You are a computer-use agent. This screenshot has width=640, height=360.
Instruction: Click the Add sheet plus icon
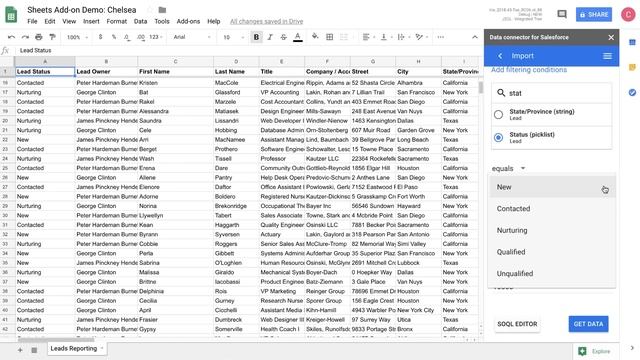pos(20,350)
